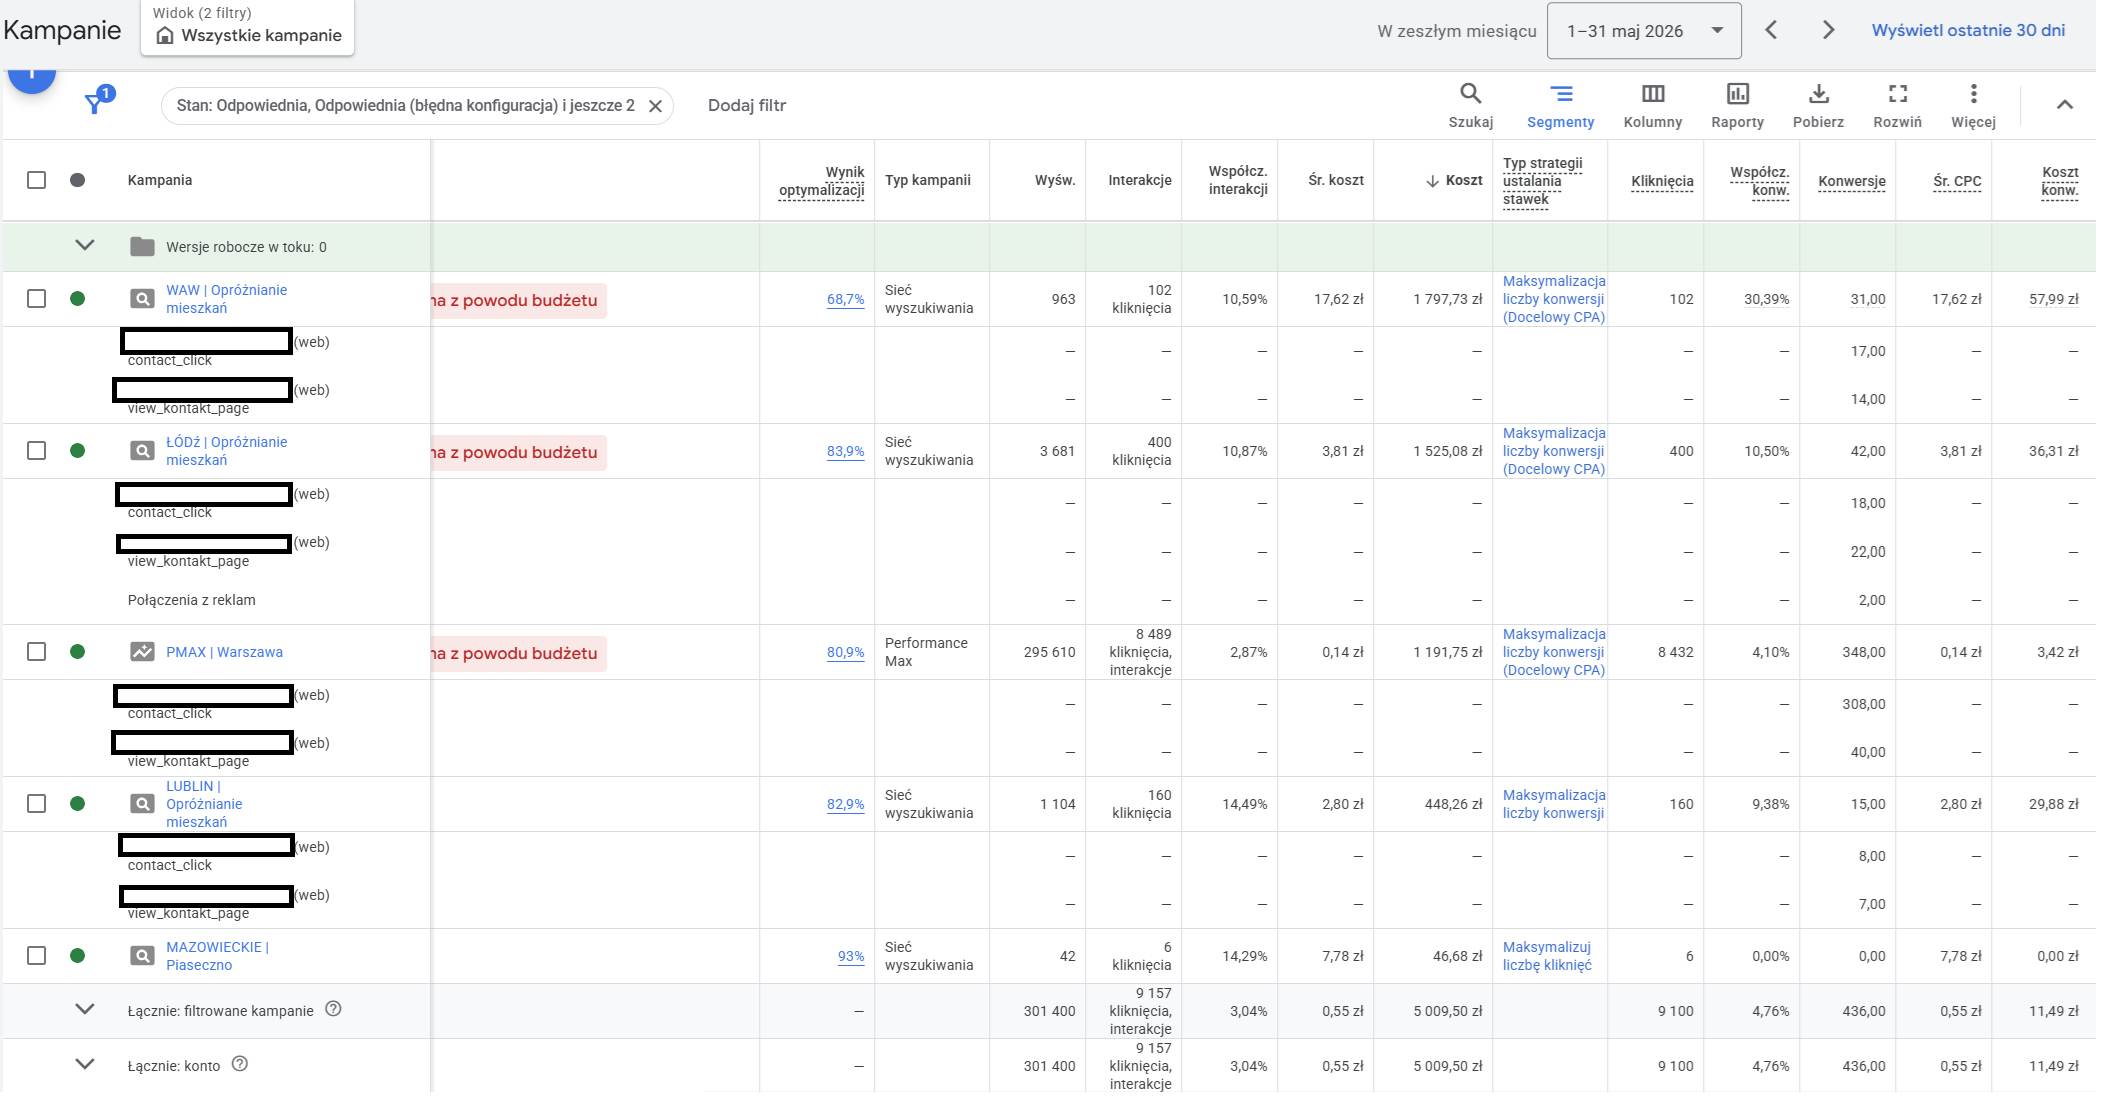Open the Szukaj search tool
The height and width of the screenshot is (1097, 2105).
click(1470, 105)
